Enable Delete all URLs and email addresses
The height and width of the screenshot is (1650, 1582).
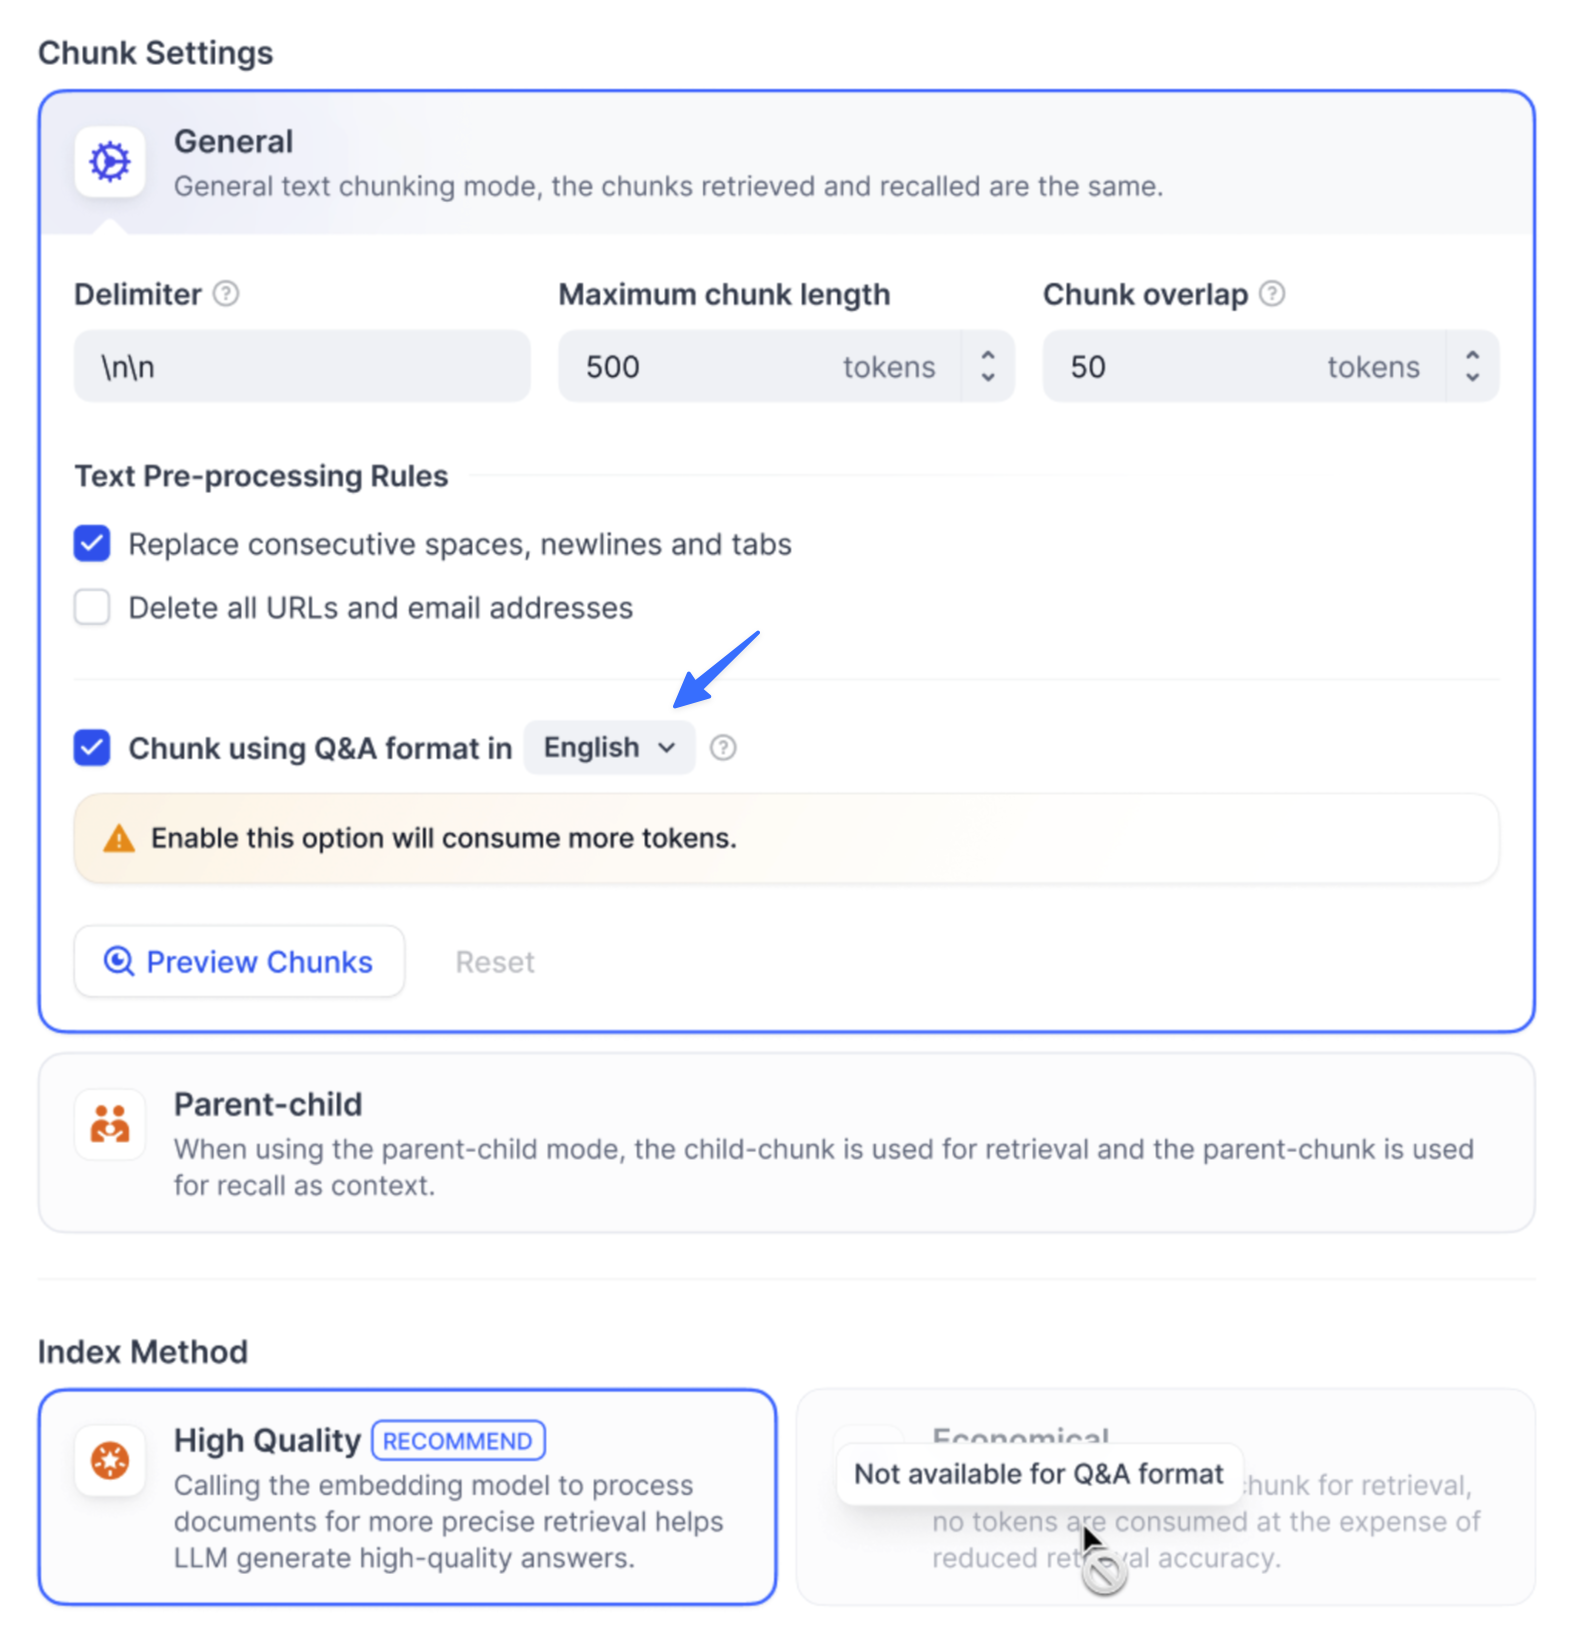(92, 607)
